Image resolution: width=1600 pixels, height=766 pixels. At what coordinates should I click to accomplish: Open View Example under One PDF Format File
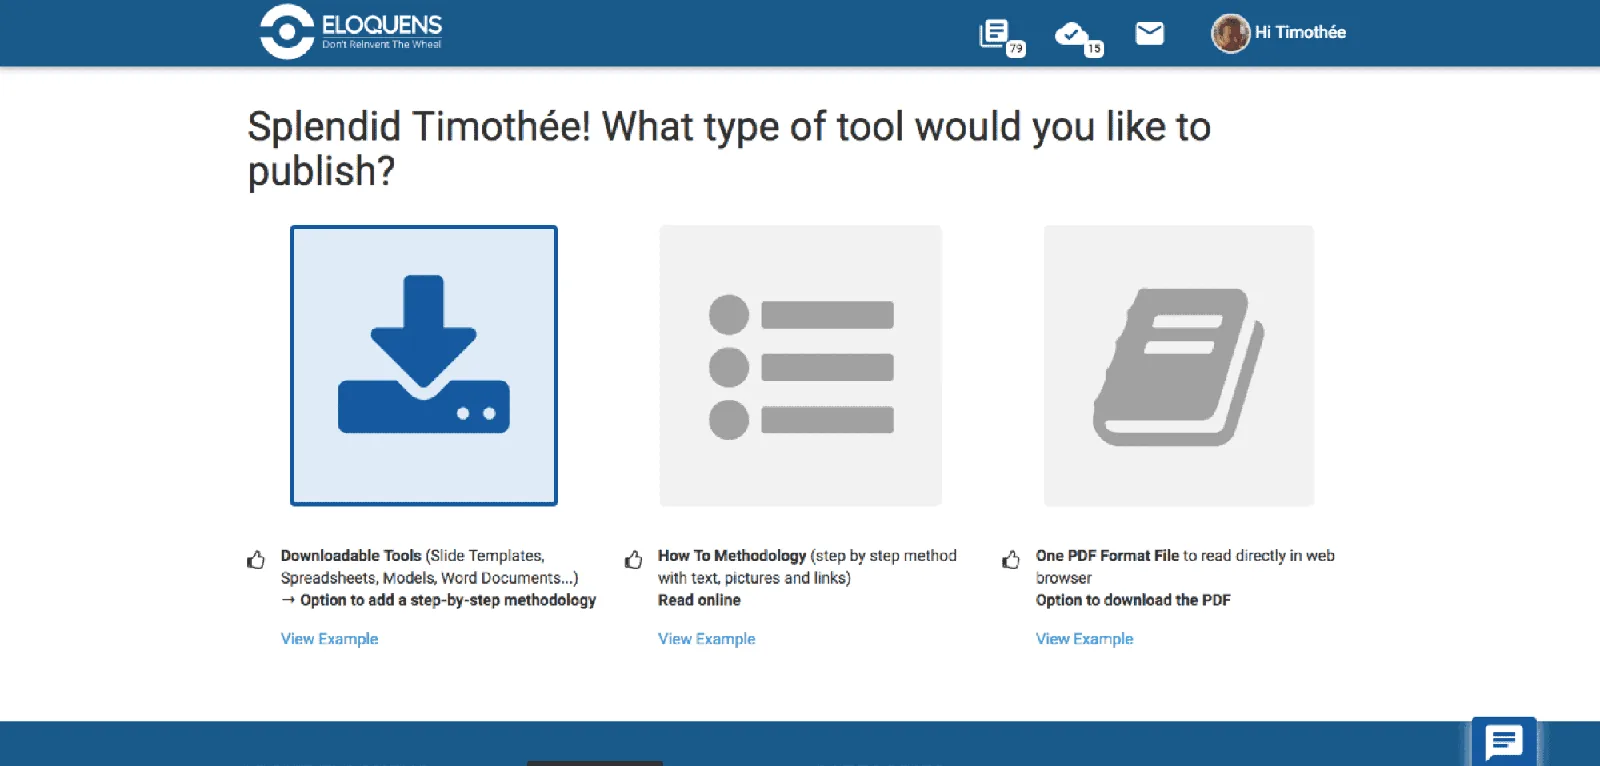[1084, 639]
